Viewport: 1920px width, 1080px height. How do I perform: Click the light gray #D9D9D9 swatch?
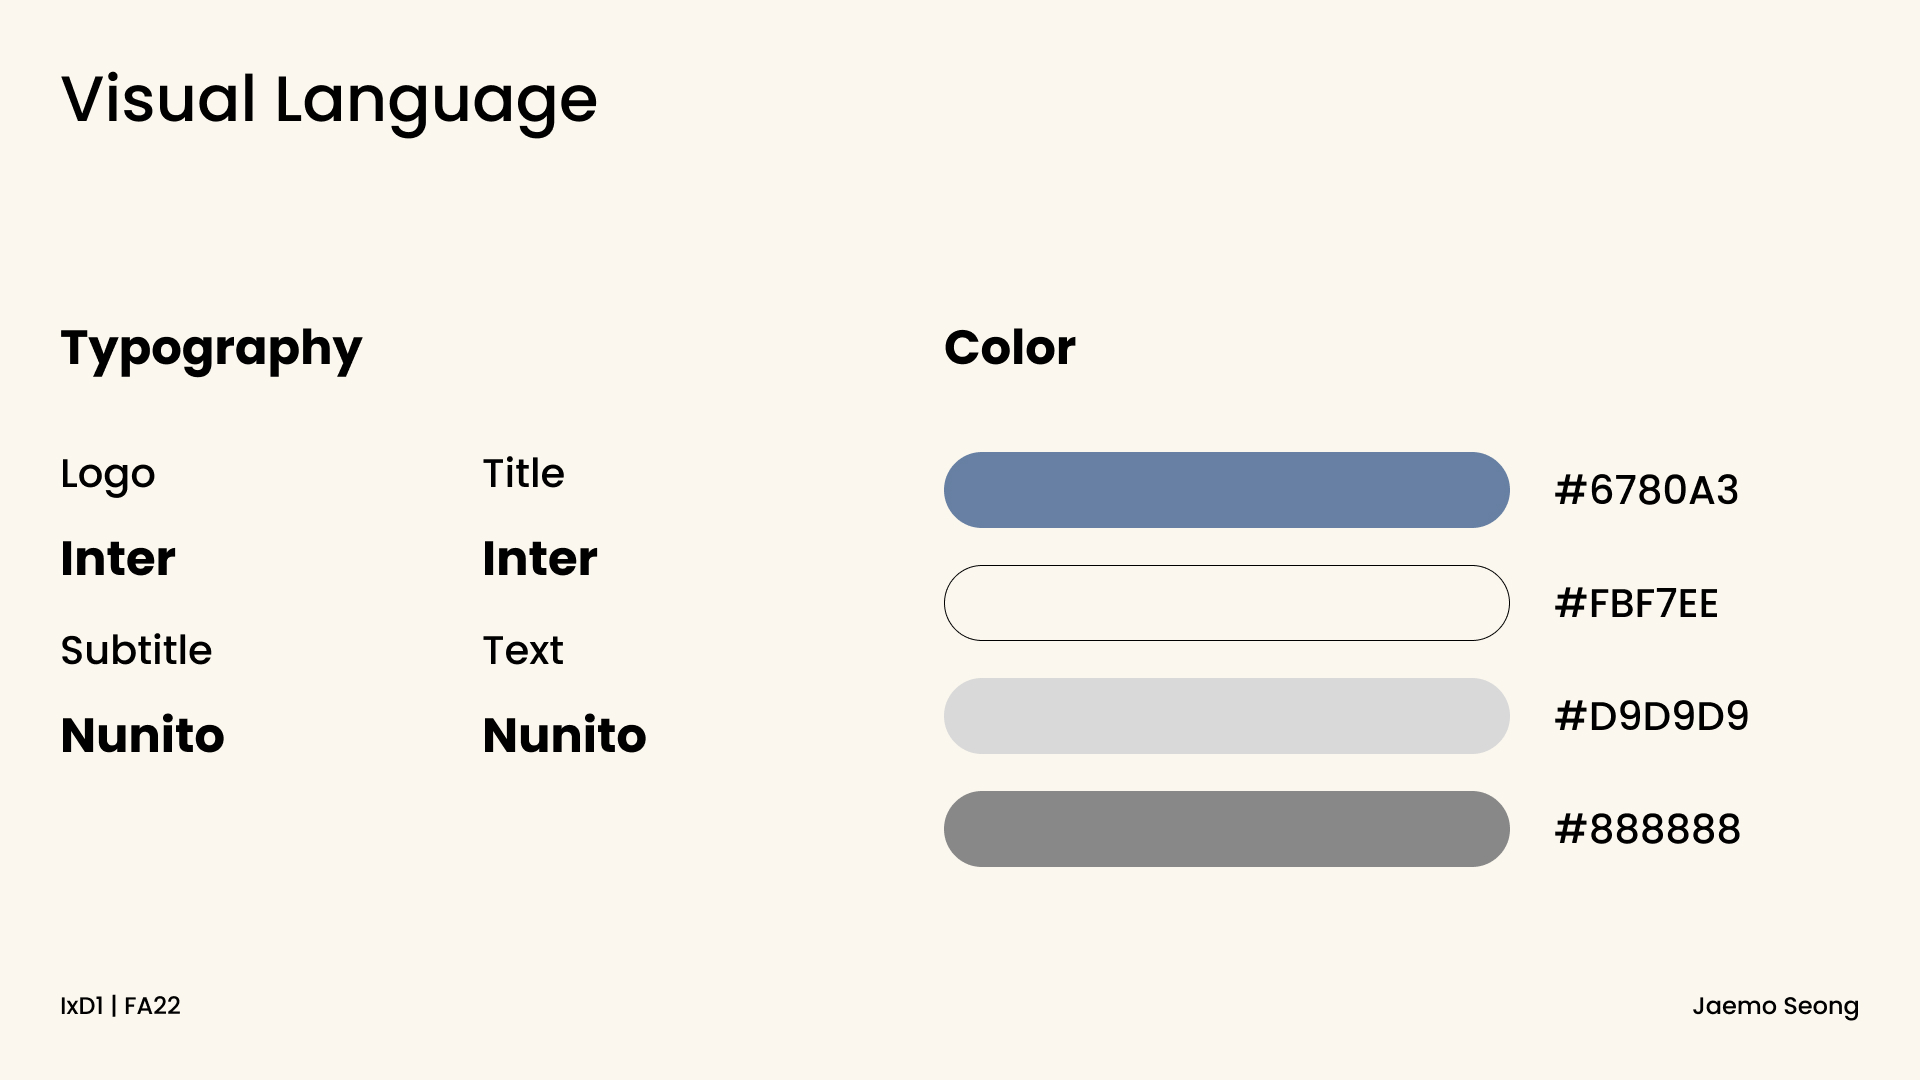[x=1226, y=716]
